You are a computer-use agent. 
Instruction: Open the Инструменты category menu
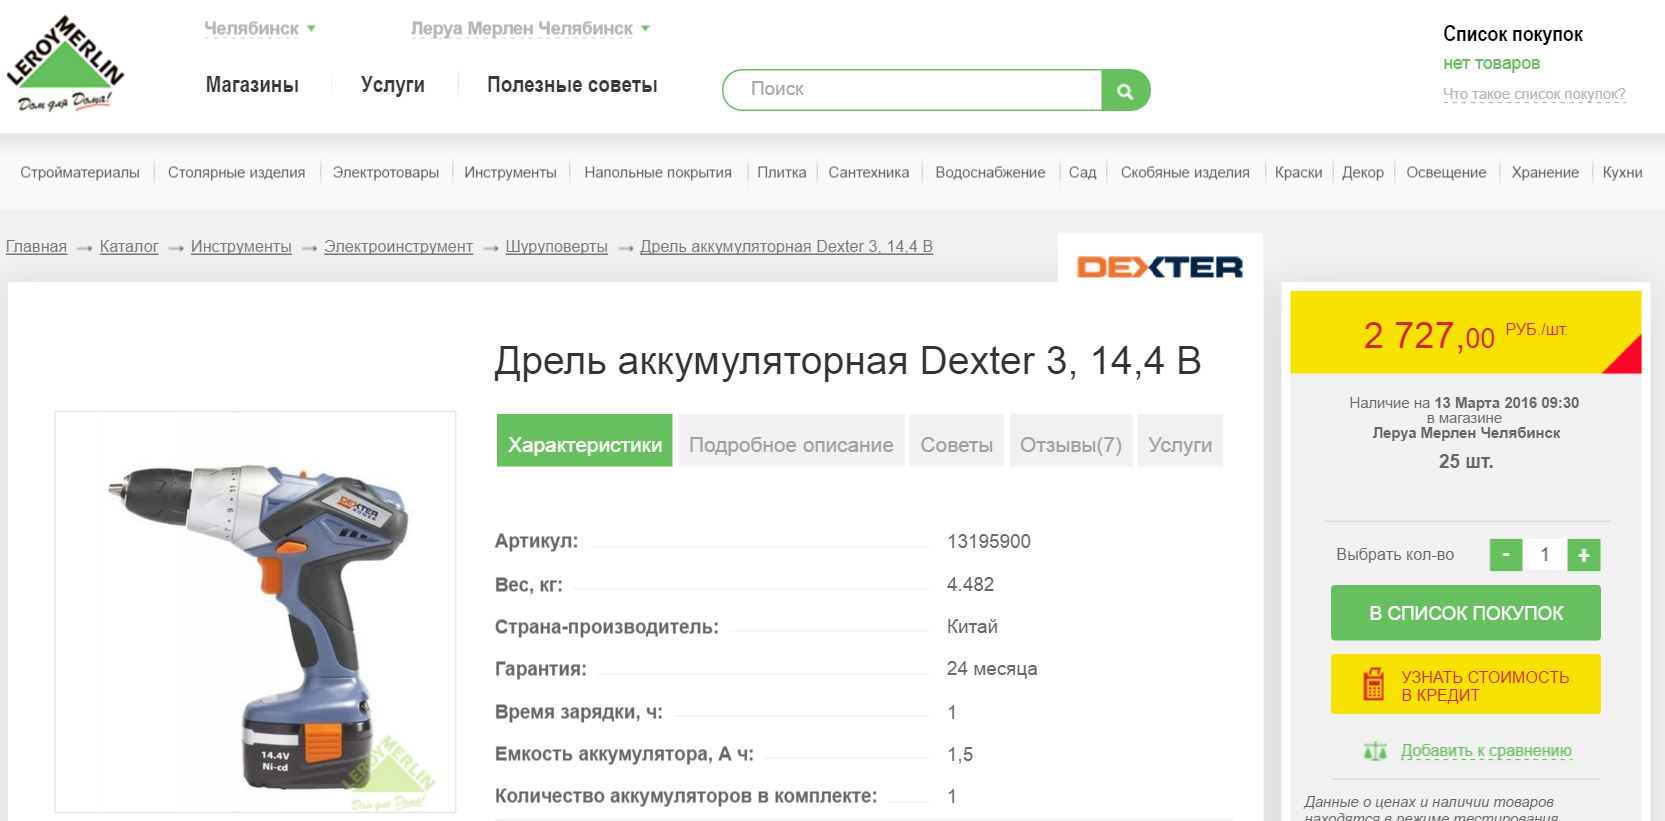(510, 173)
